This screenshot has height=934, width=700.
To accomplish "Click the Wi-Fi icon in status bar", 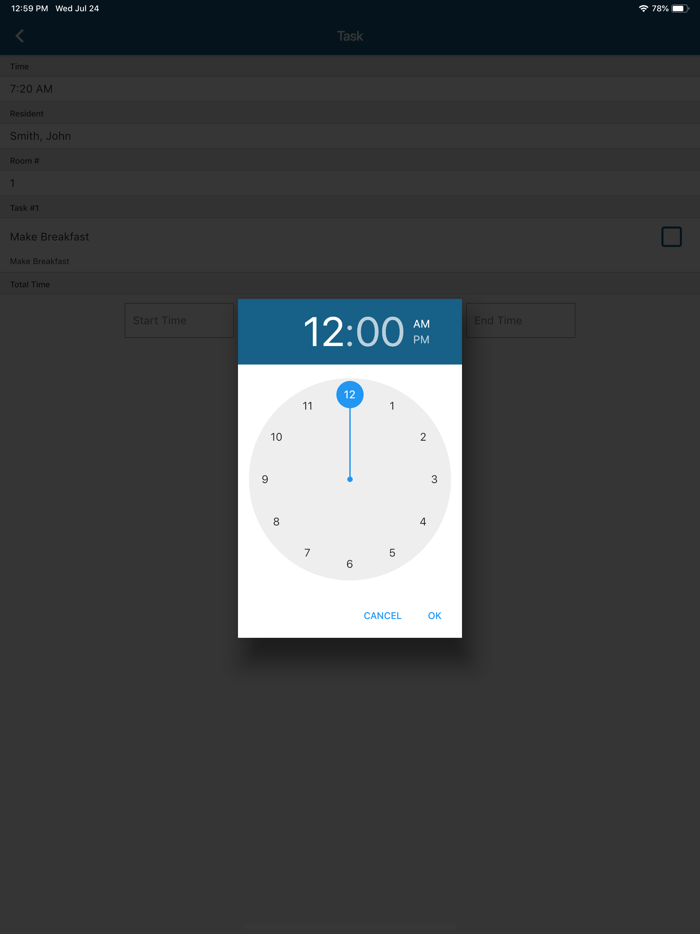I will click(x=643, y=8).
